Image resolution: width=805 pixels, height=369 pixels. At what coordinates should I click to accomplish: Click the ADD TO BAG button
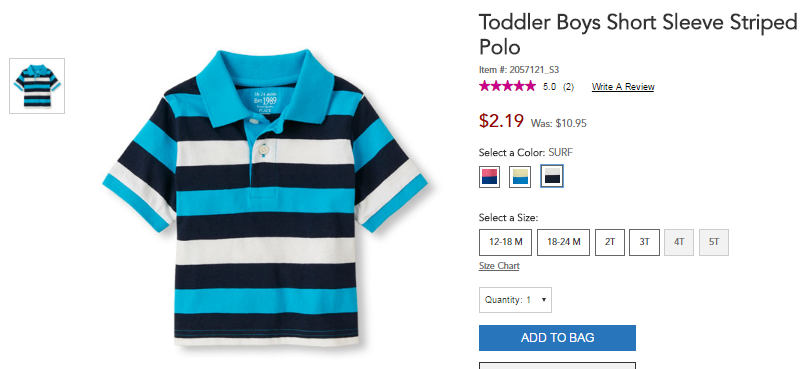click(x=558, y=338)
